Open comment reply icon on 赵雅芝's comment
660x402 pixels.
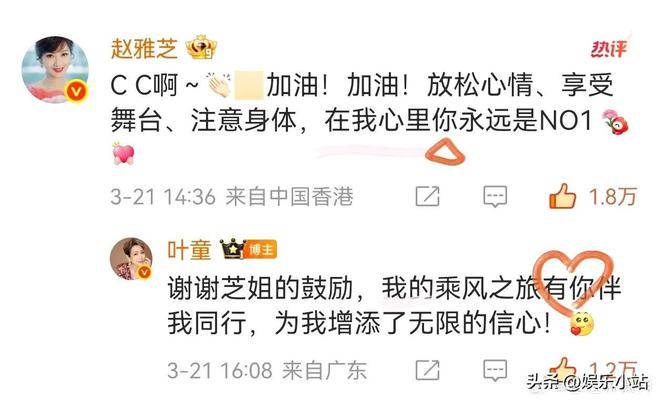(495, 197)
